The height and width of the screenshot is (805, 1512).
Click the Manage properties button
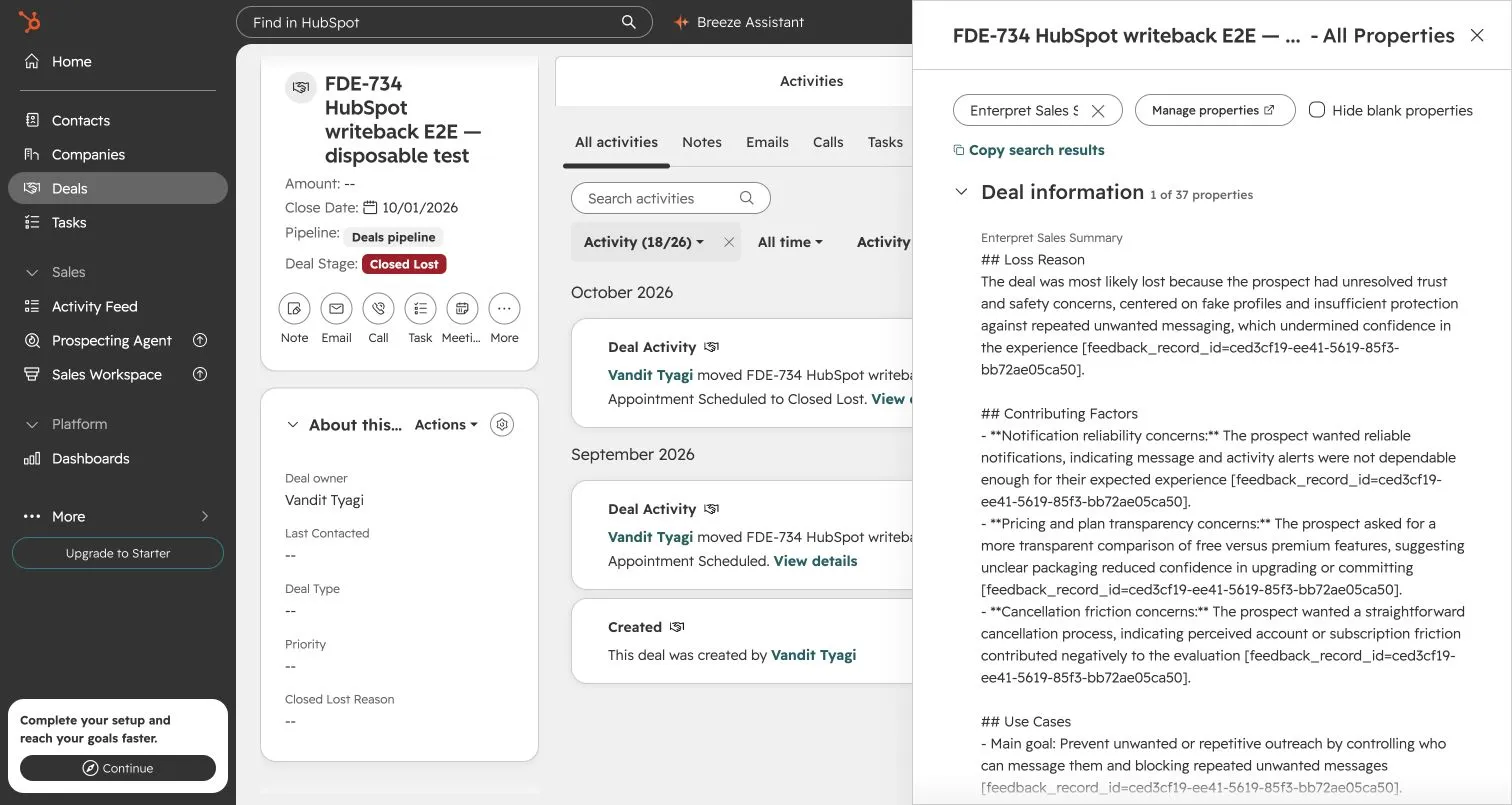[1215, 110]
